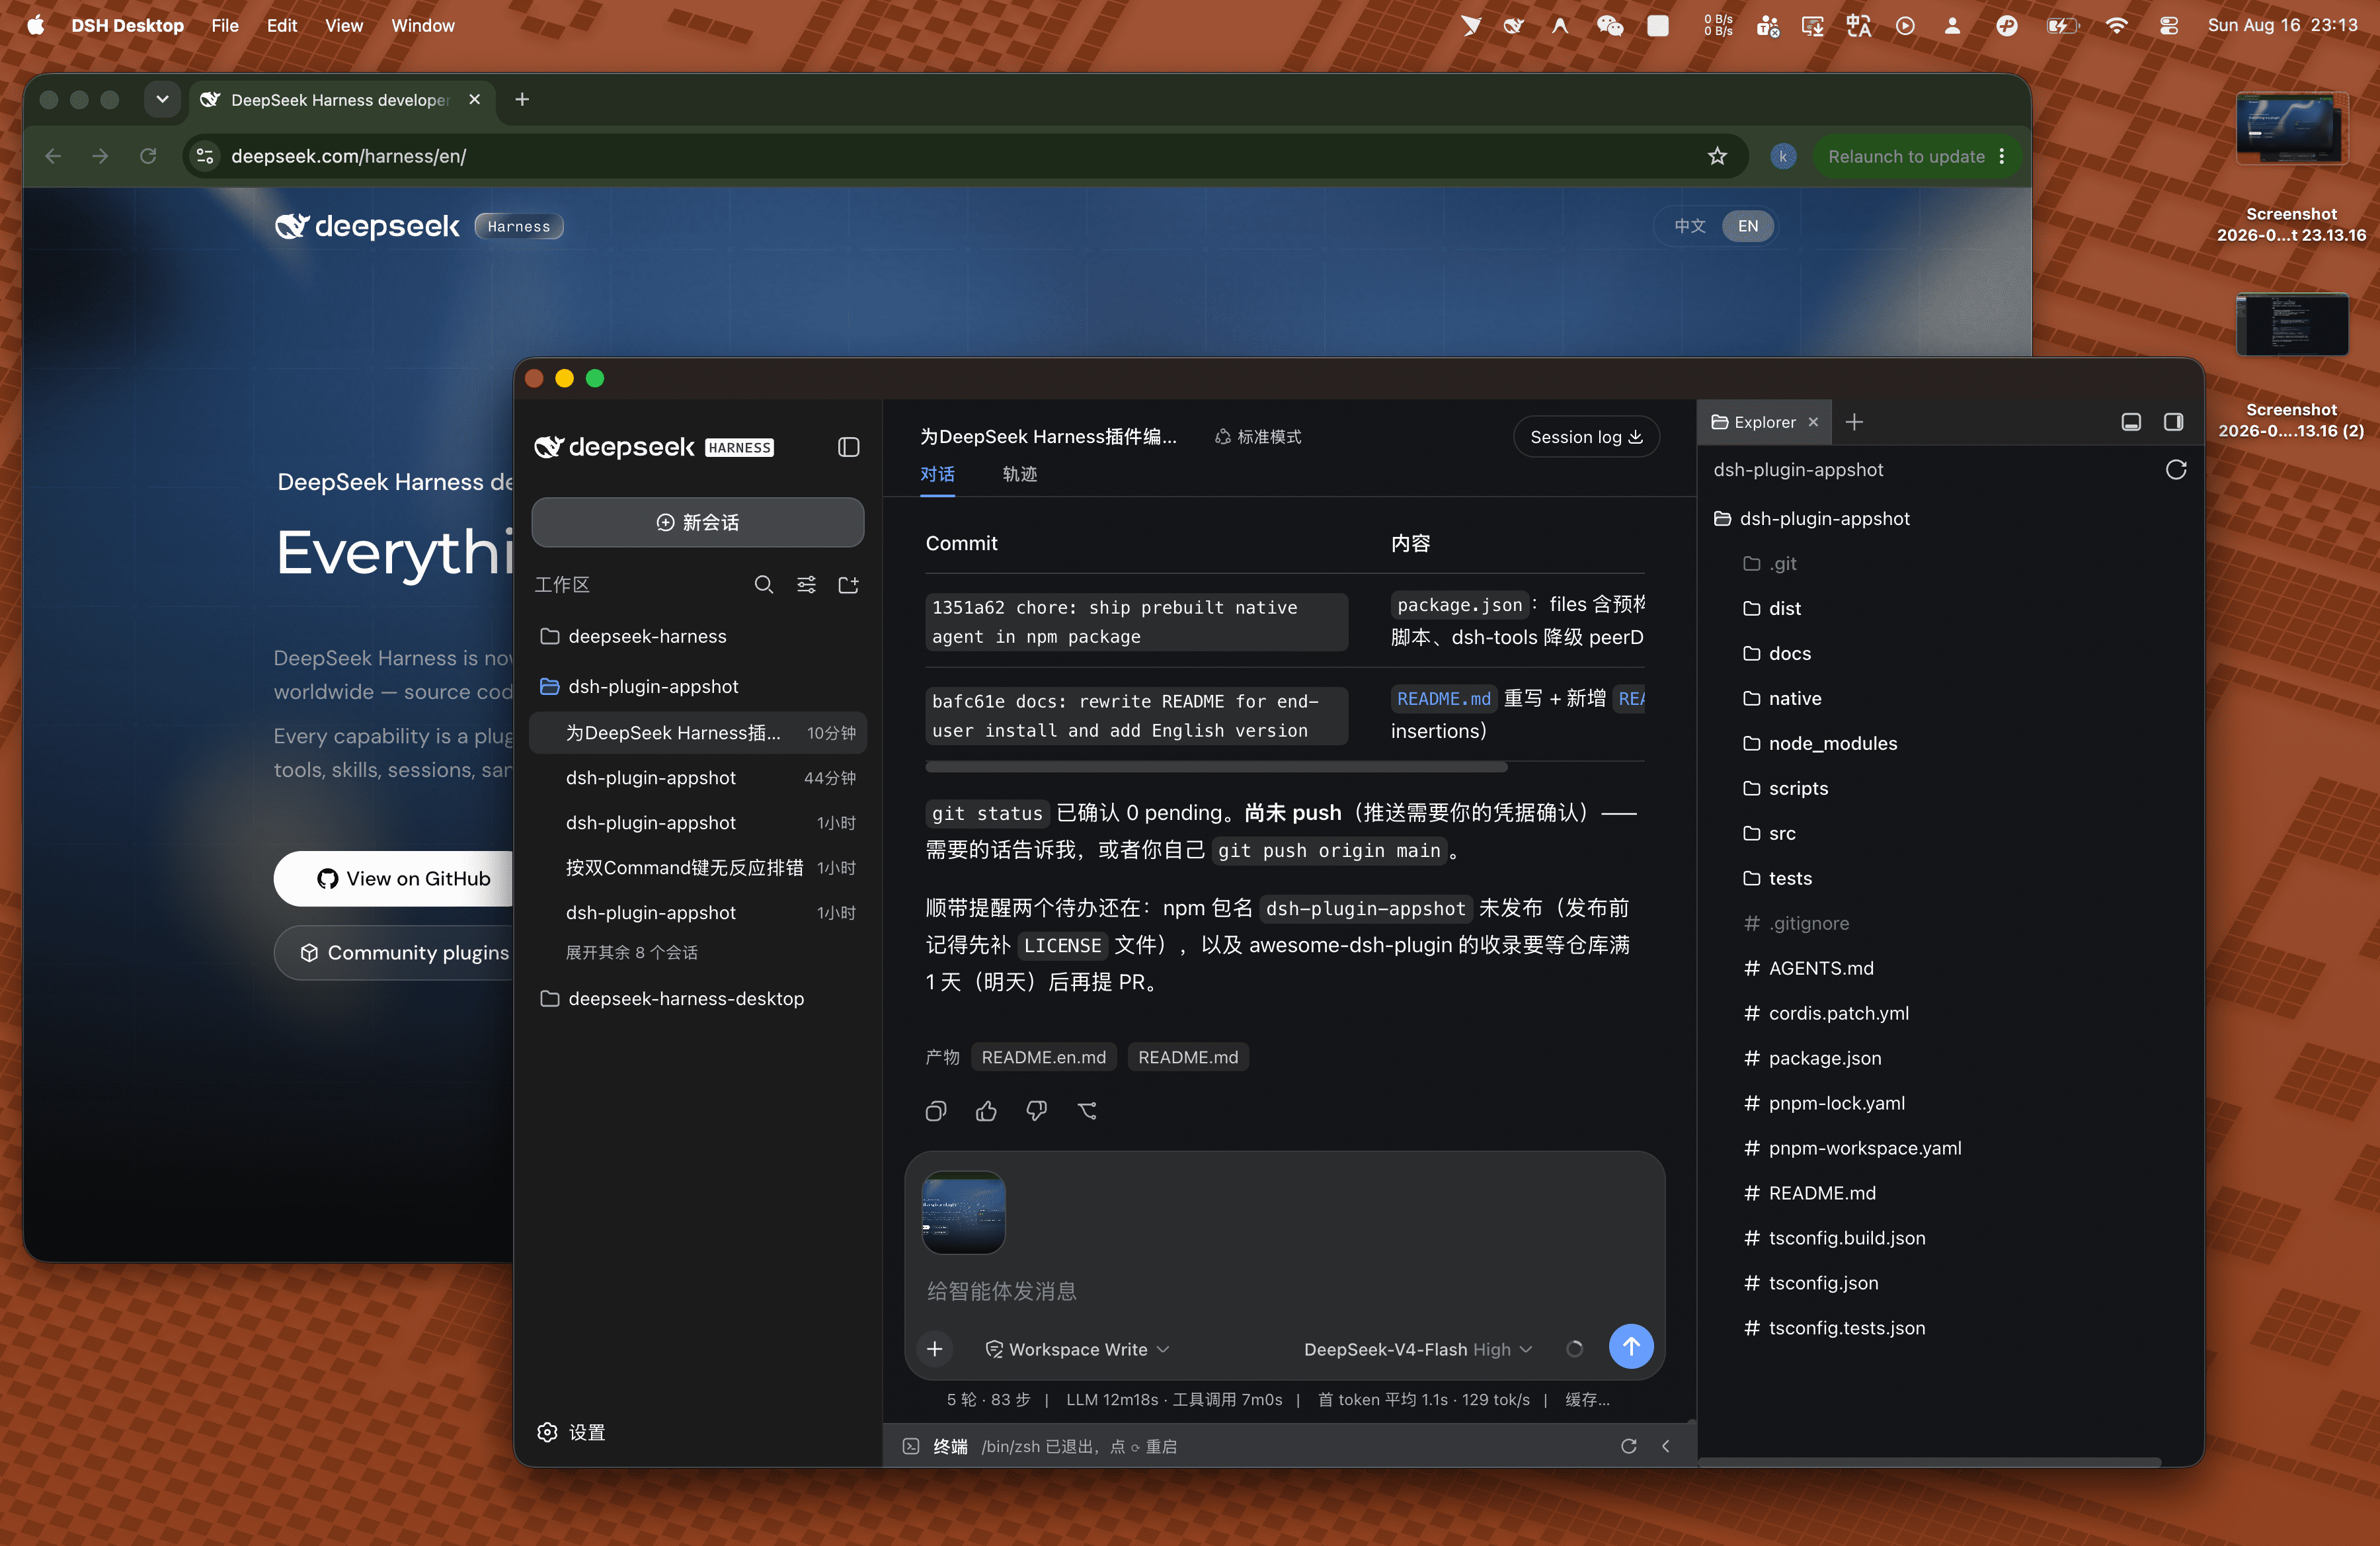
Task: Open the Workspace Write permission dropdown
Action: click(1078, 1349)
